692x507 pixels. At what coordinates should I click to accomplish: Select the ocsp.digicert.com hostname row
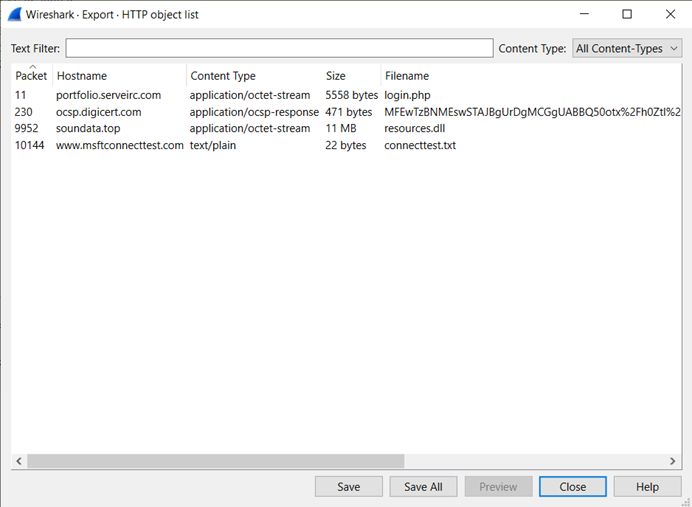(x=98, y=112)
